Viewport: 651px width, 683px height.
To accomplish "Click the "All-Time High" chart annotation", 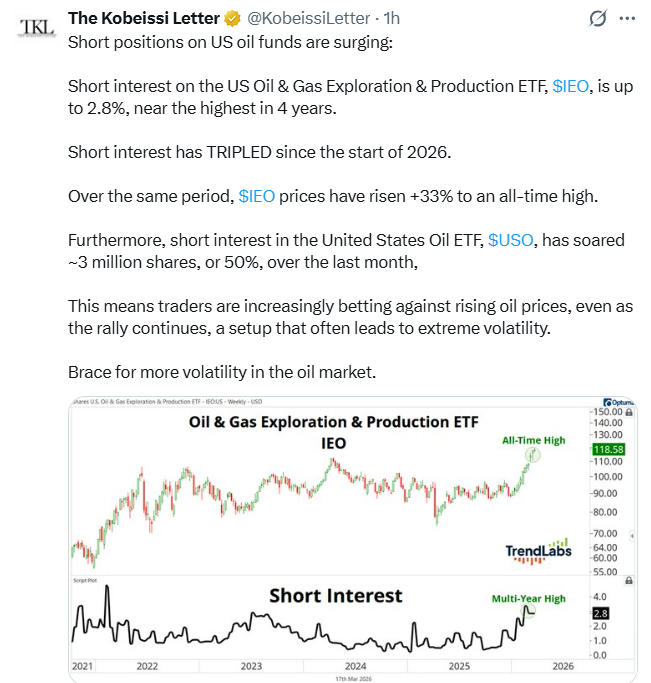I will coord(533,438).
